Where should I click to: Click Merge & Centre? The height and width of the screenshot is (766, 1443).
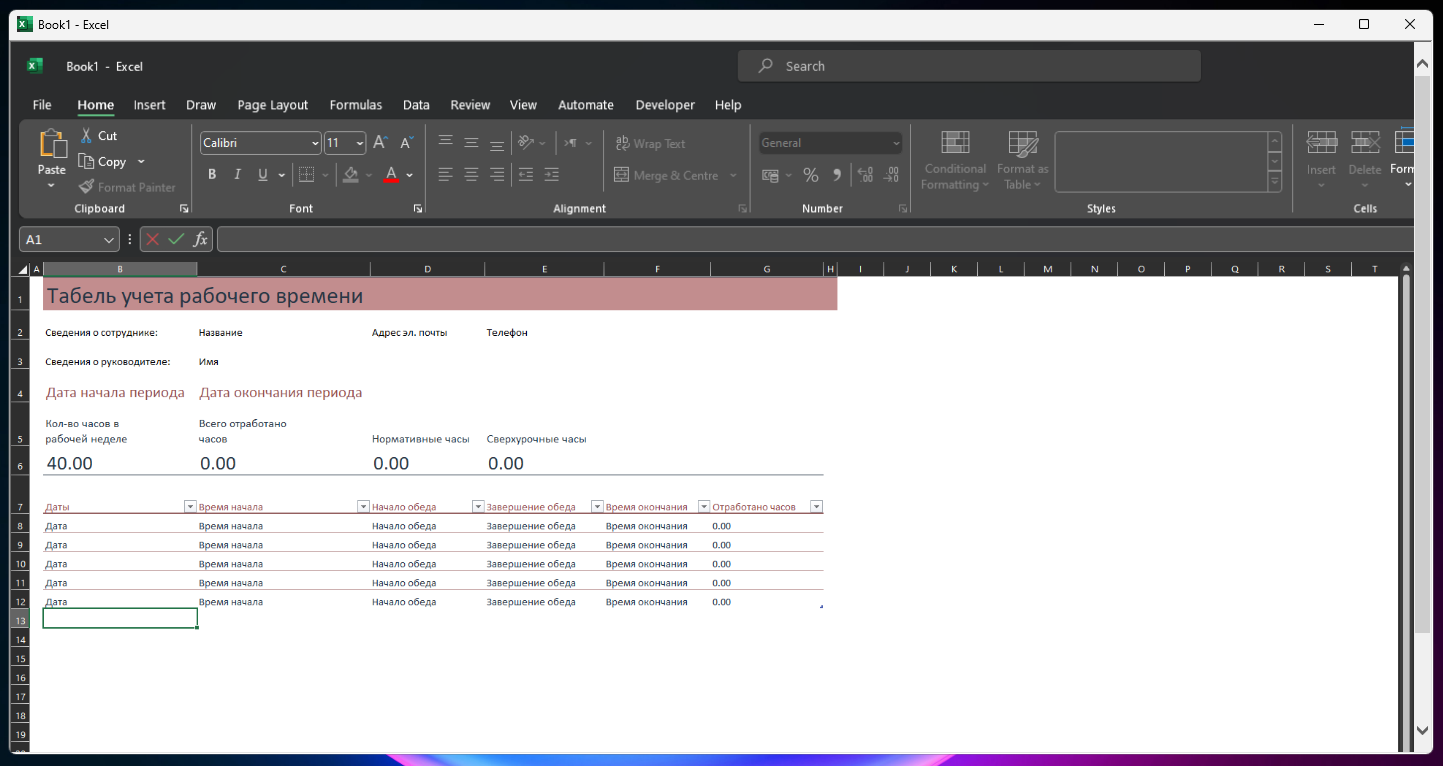[x=667, y=175]
